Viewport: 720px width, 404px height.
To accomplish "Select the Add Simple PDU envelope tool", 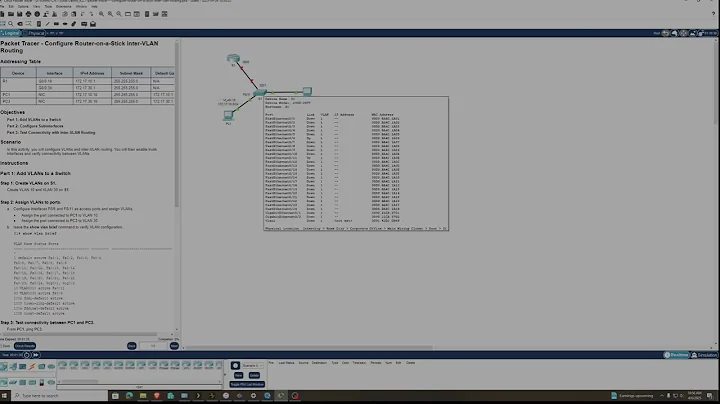I will tap(84, 24).
